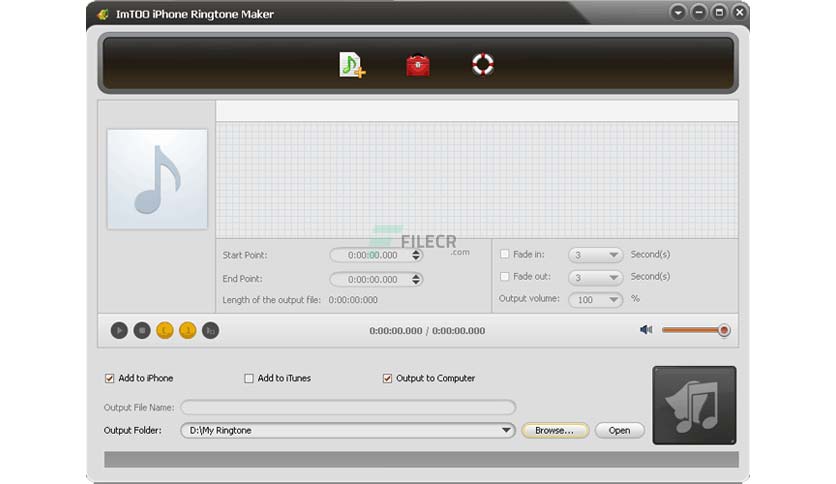Click the waveform grid area

click(x=477, y=180)
